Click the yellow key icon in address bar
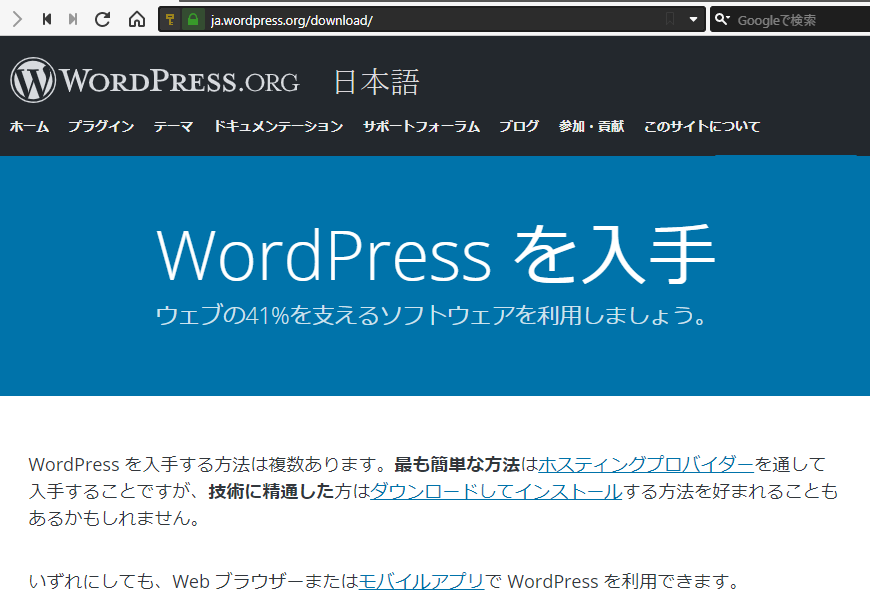 point(170,20)
